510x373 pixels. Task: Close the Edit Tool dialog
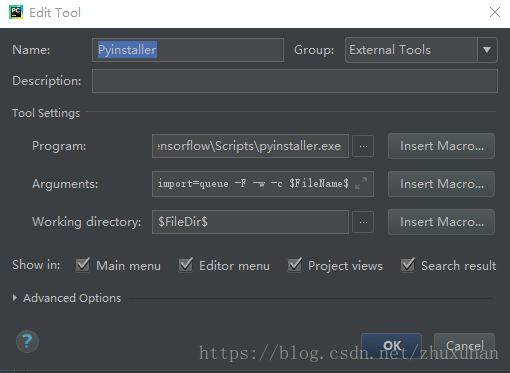pos(495,12)
